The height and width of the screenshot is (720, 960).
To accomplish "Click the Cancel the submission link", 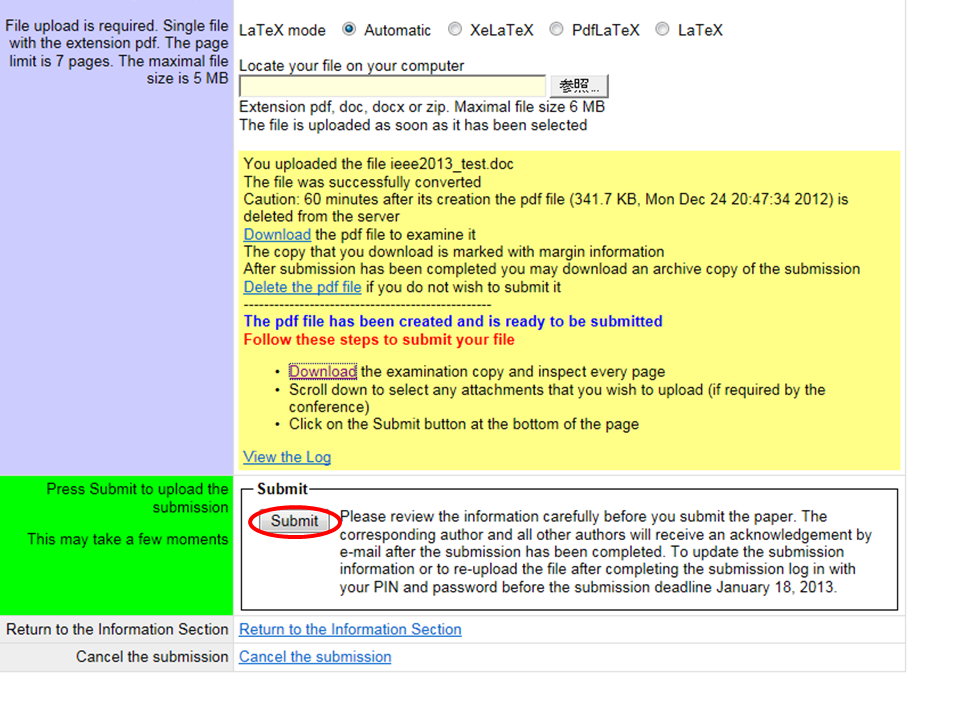I will pos(315,657).
